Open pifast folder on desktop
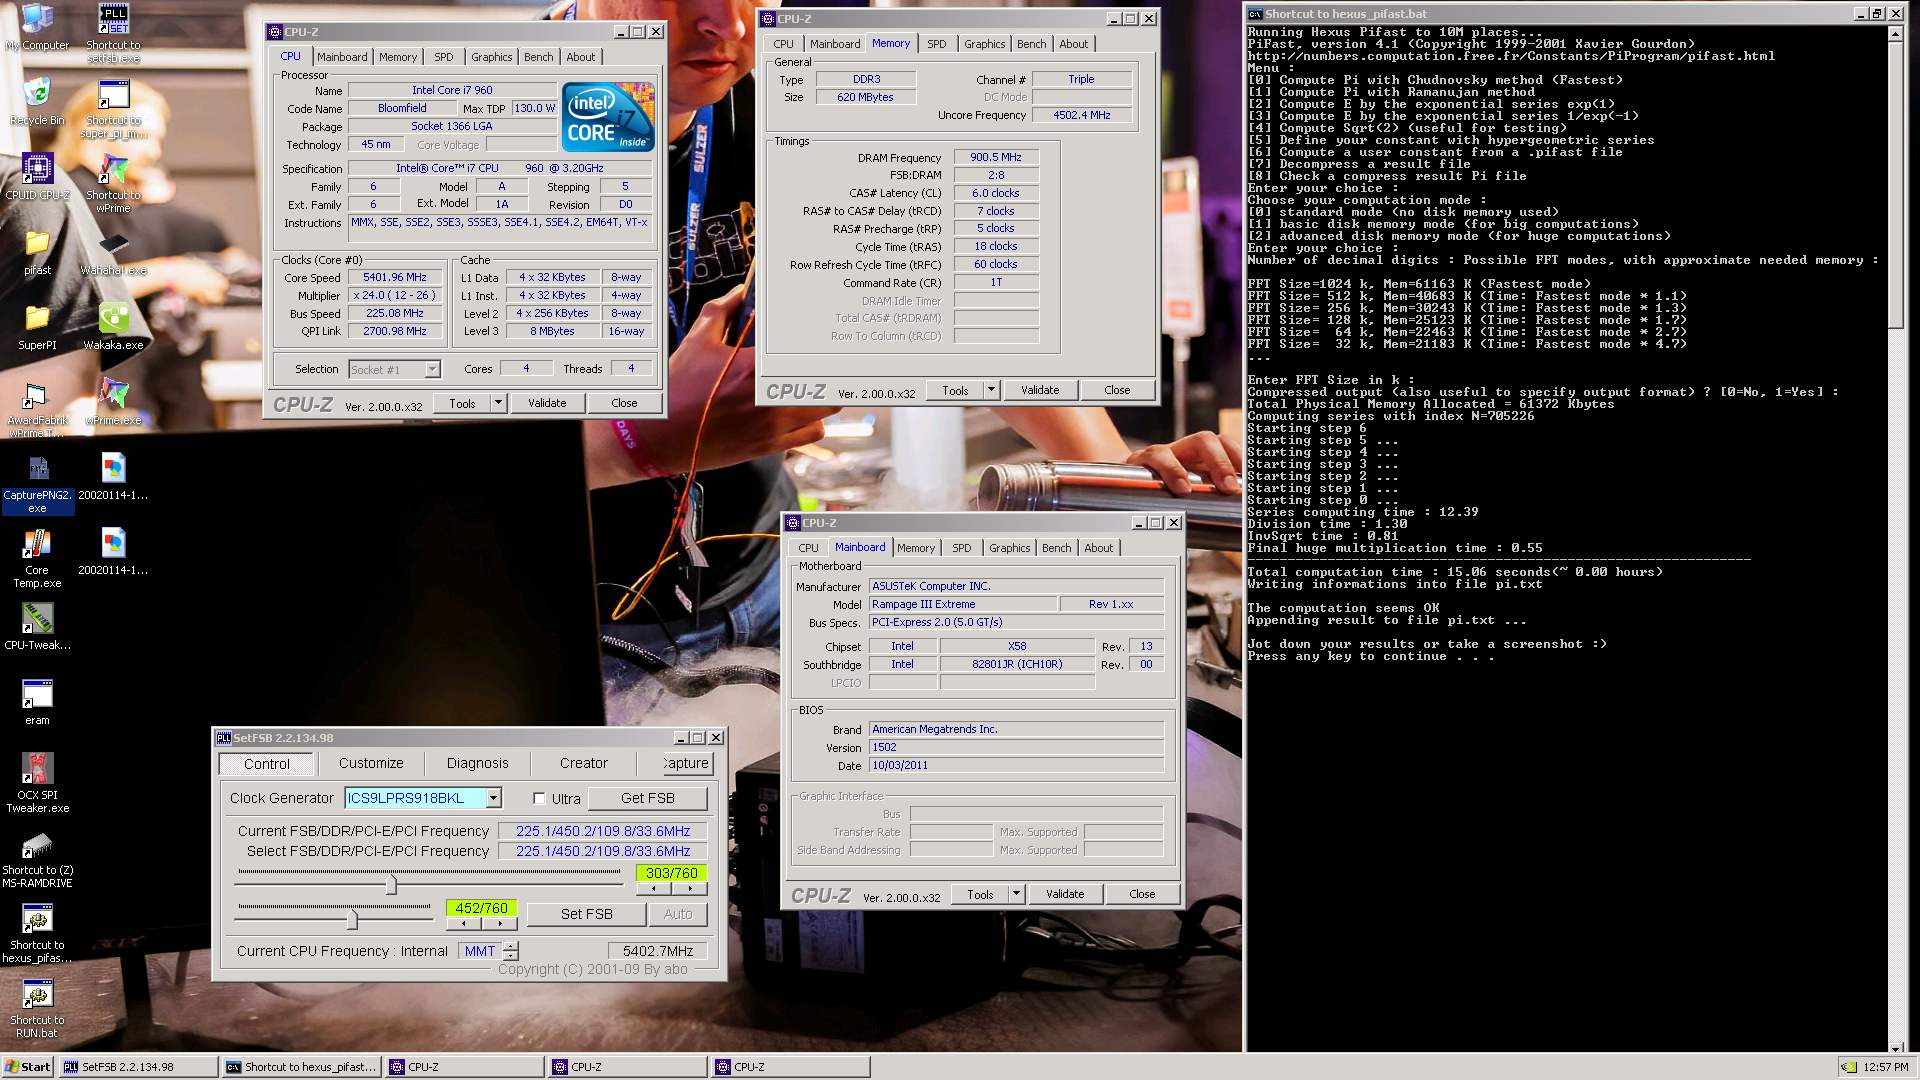Viewport: 1920px width, 1080px height. (x=37, y=252)
